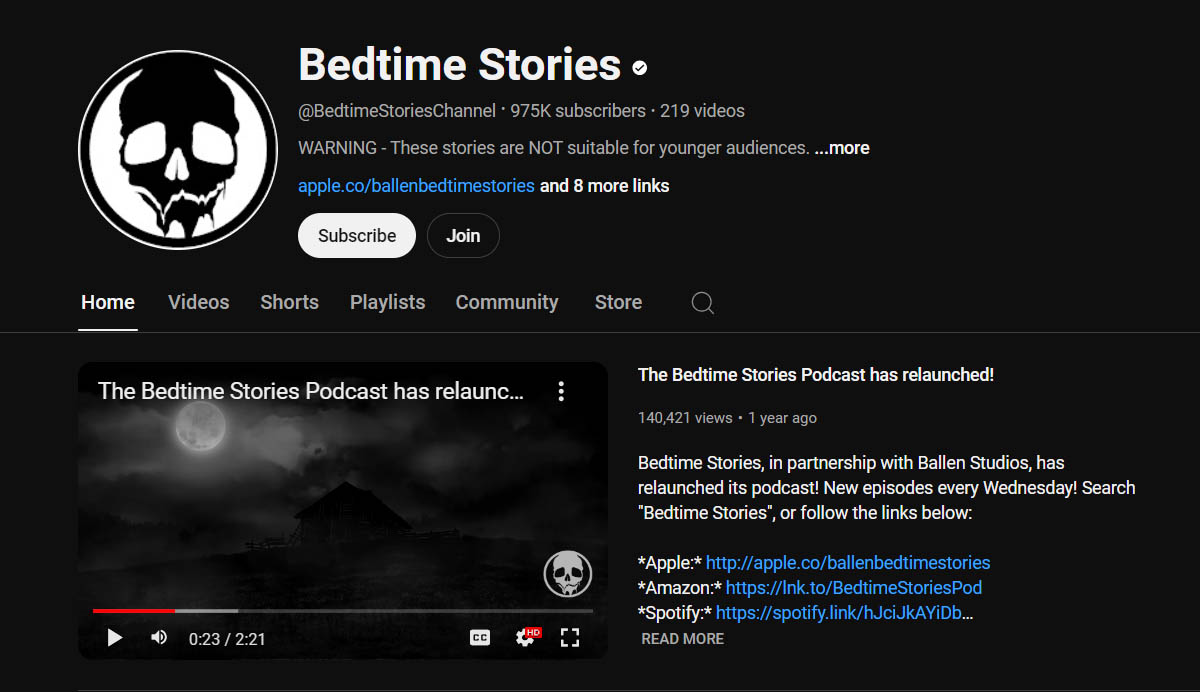The width and height of the screenshot is (1200, 692).
Task: Subscribe to the Bedtime Stories channel
Action: [357, 236]
